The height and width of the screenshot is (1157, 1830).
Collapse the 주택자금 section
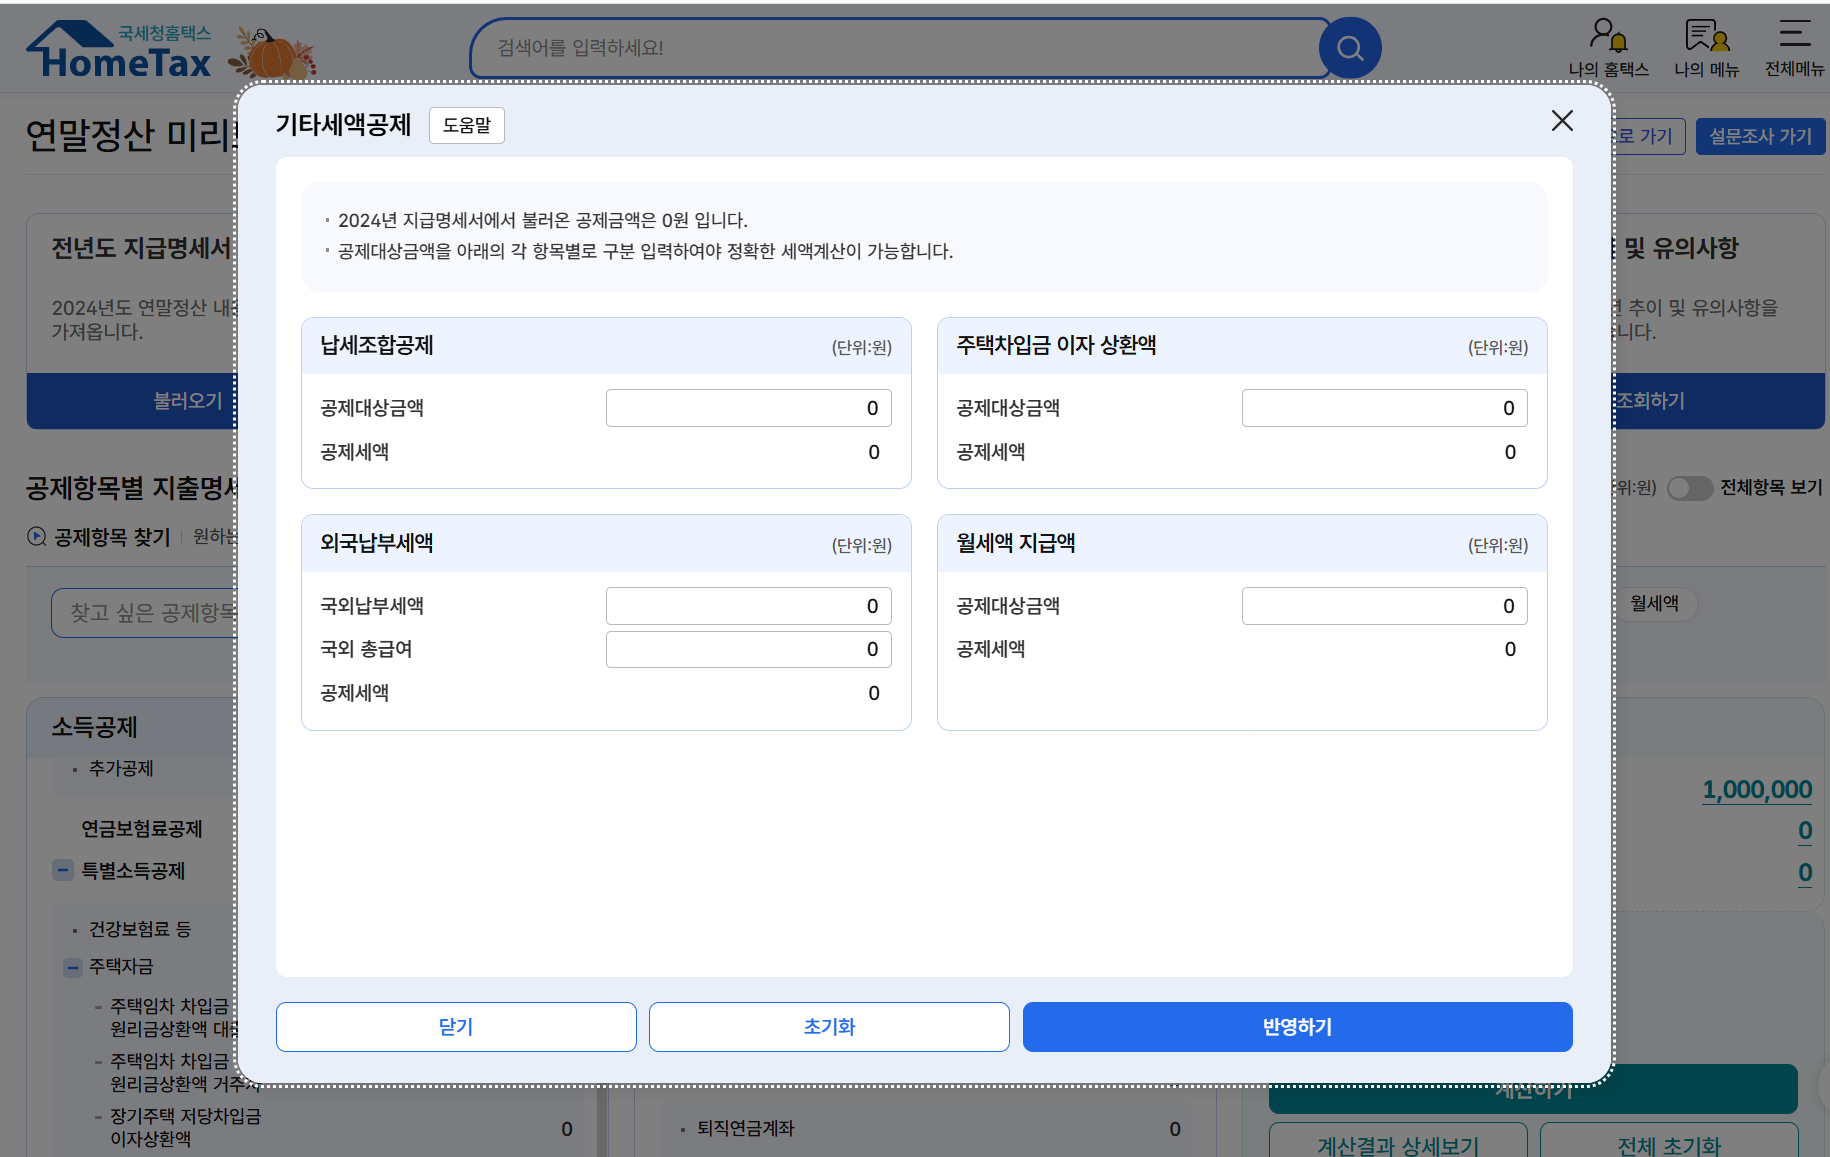coord(71,967)
